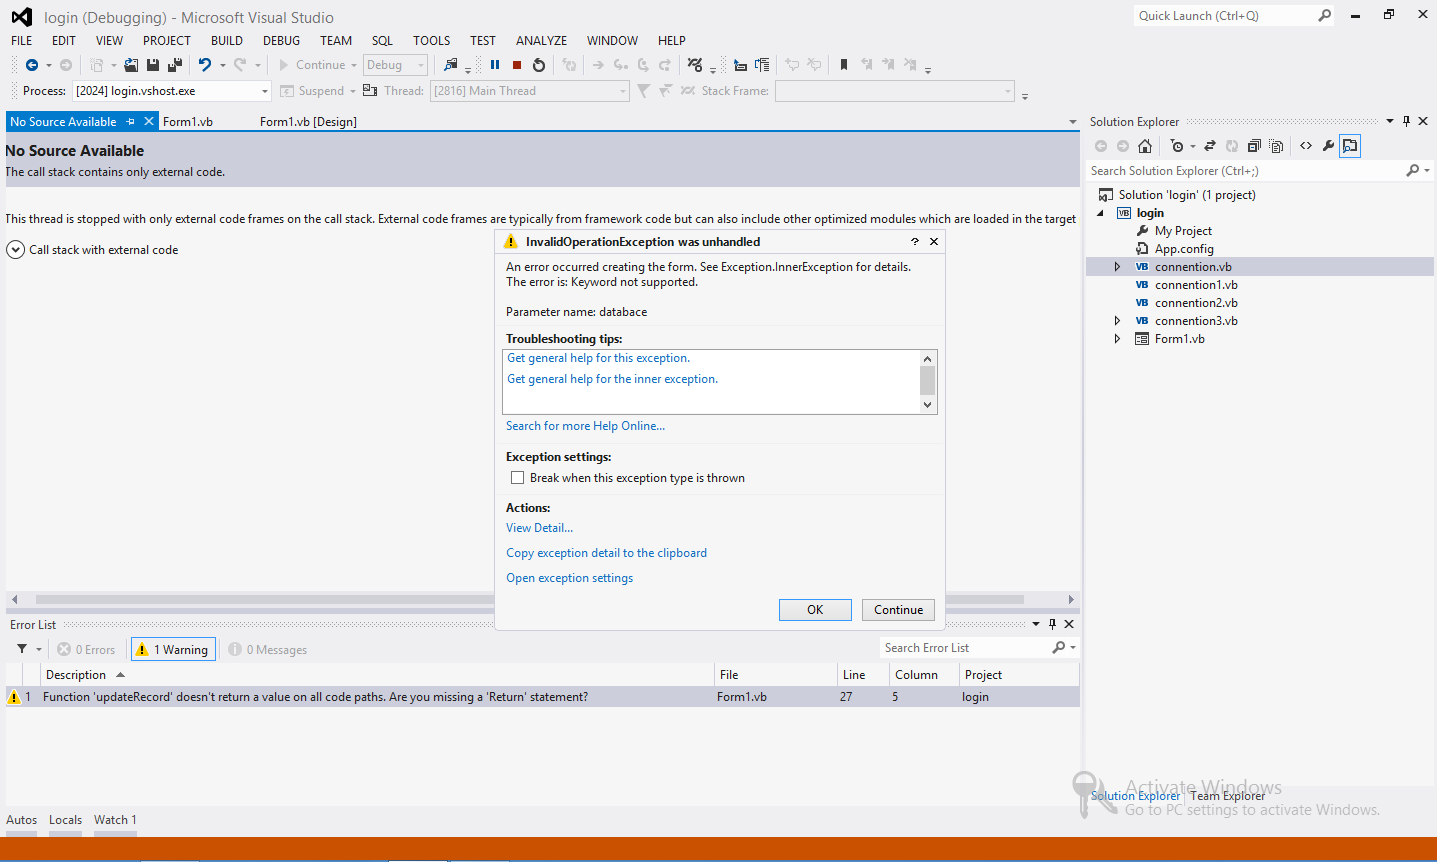Open the Locals tab at bottom
1437x862 pixels.
[x=65, y=820]
